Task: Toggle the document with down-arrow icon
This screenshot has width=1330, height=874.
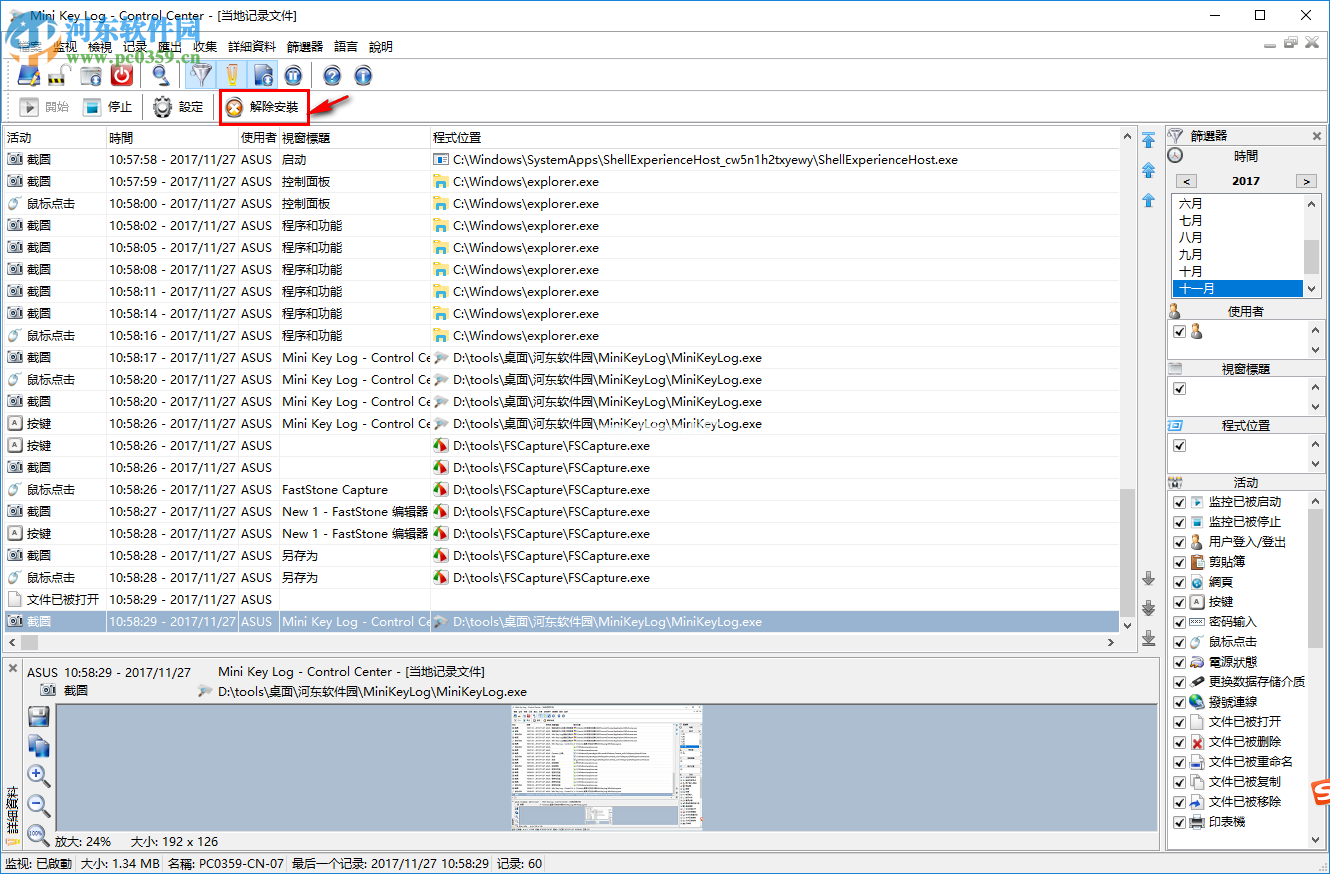Action: click(x=262, y=75)
